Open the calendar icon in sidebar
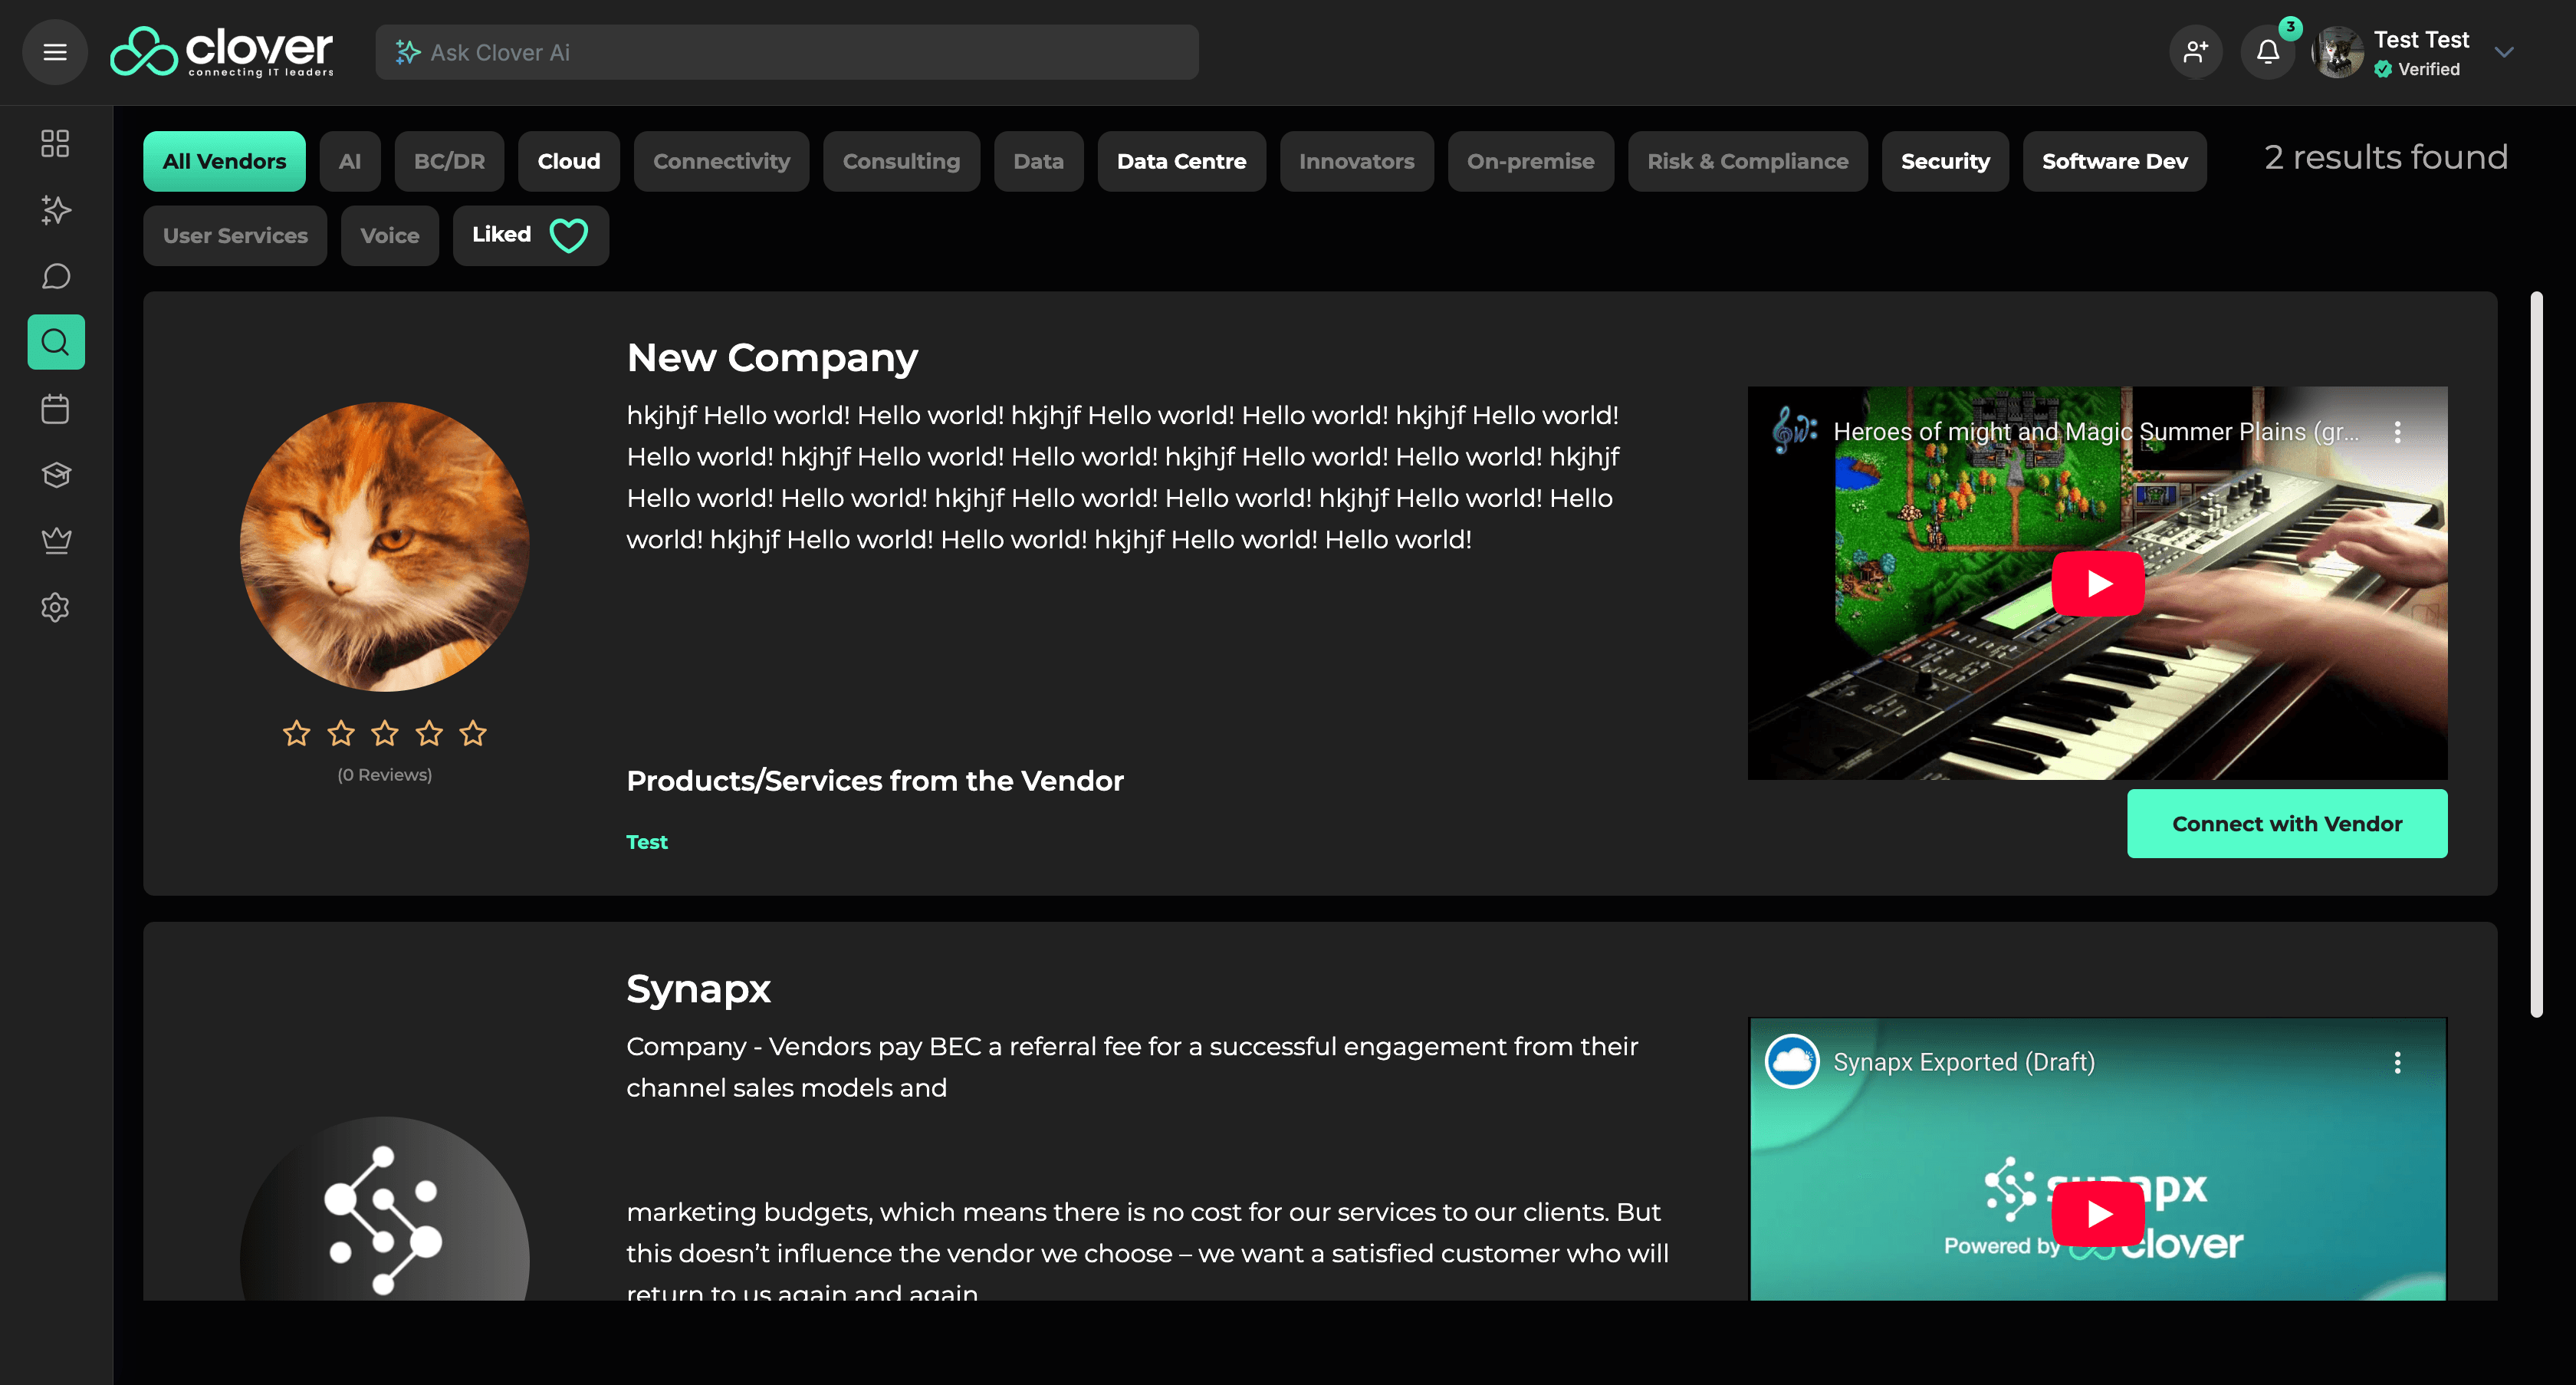 click(x=55, y=408)
